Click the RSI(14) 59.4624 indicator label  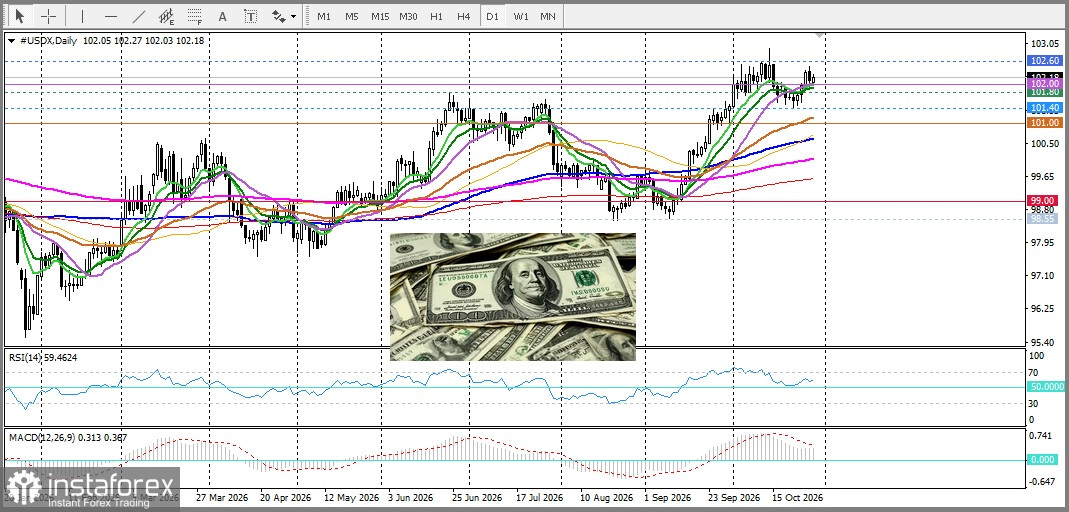[43, 357]
